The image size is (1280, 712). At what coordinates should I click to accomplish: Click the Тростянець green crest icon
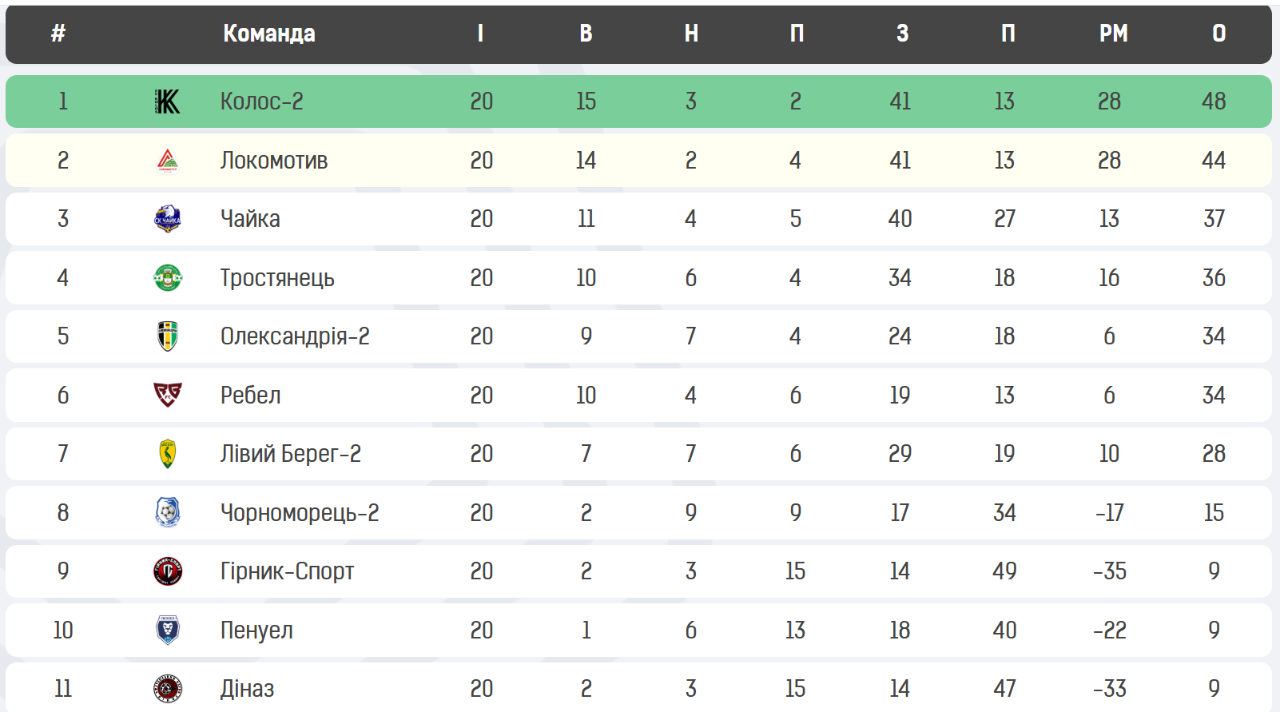coord(167,277)
